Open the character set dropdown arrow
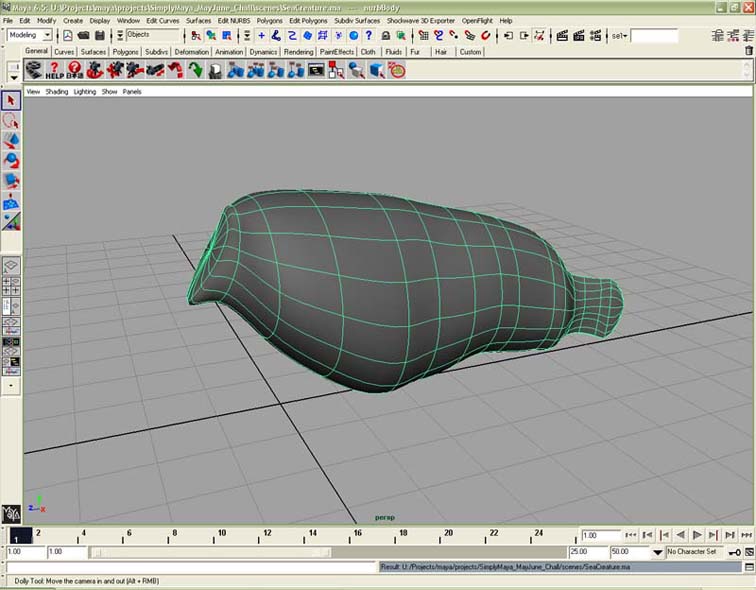 (658, 552)
